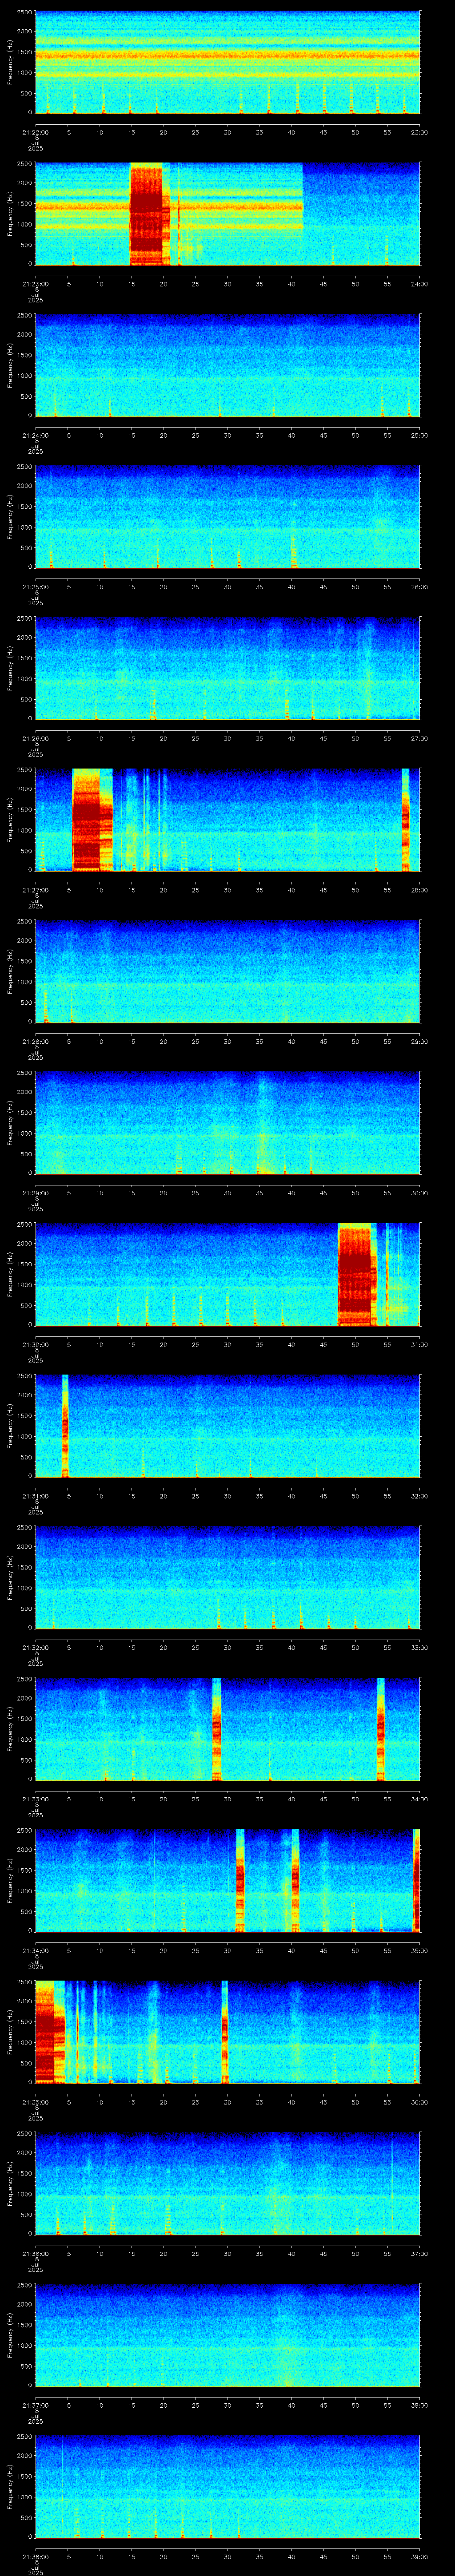
Task: Click the wide red burst in the 21:27:00 spectrogram
Action: point(92,820)
